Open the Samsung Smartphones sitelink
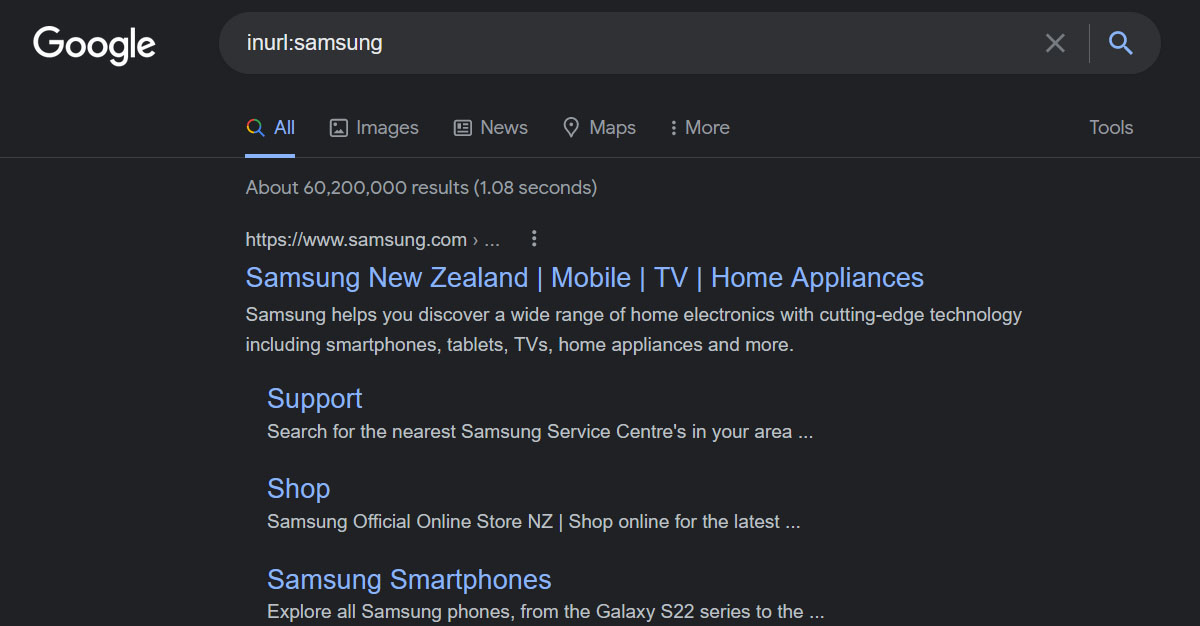This screenshot has width=1200, height=626. 409,579
